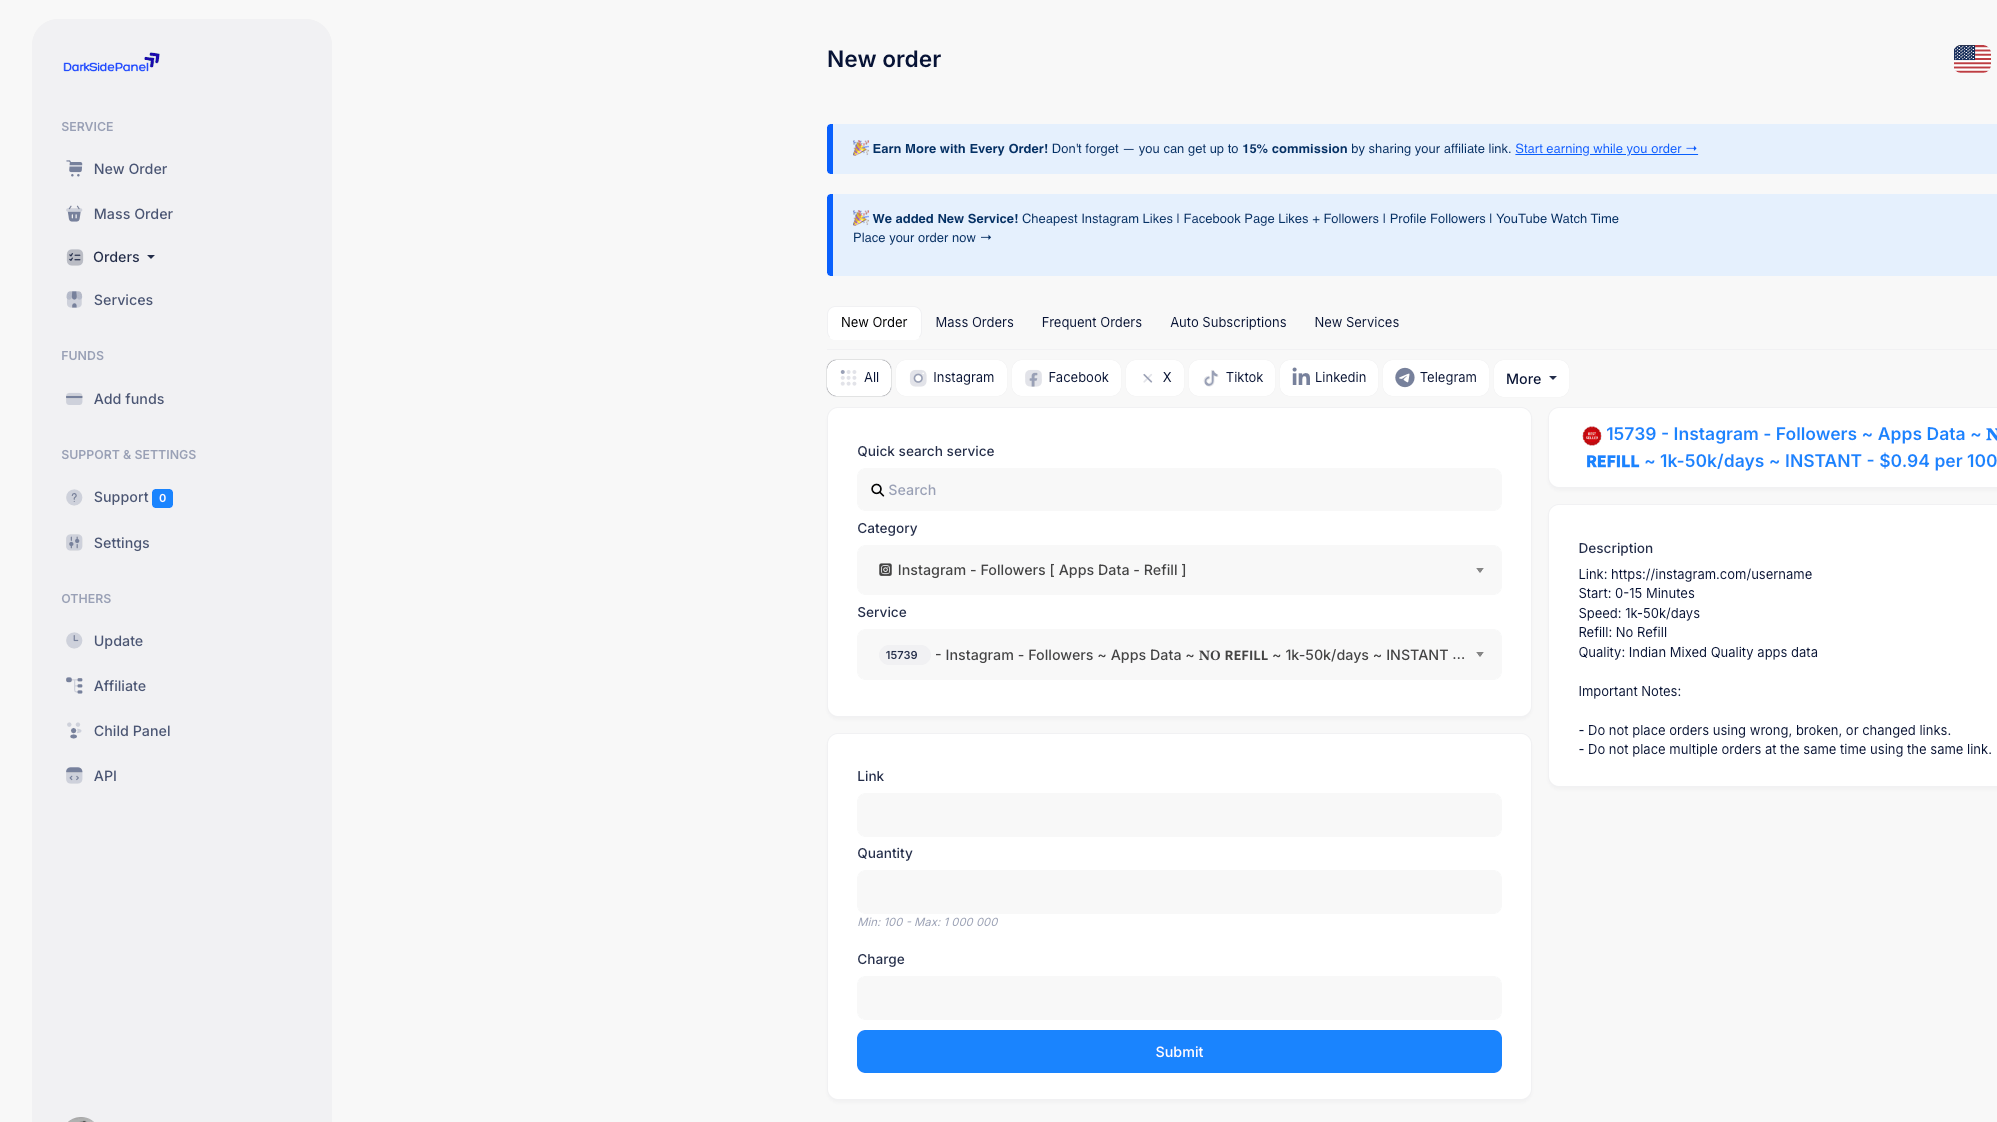The height and width of the screenshot is (1122, 1997).
Task: Click the Affiliate tree icon
Action: (74, 686)
